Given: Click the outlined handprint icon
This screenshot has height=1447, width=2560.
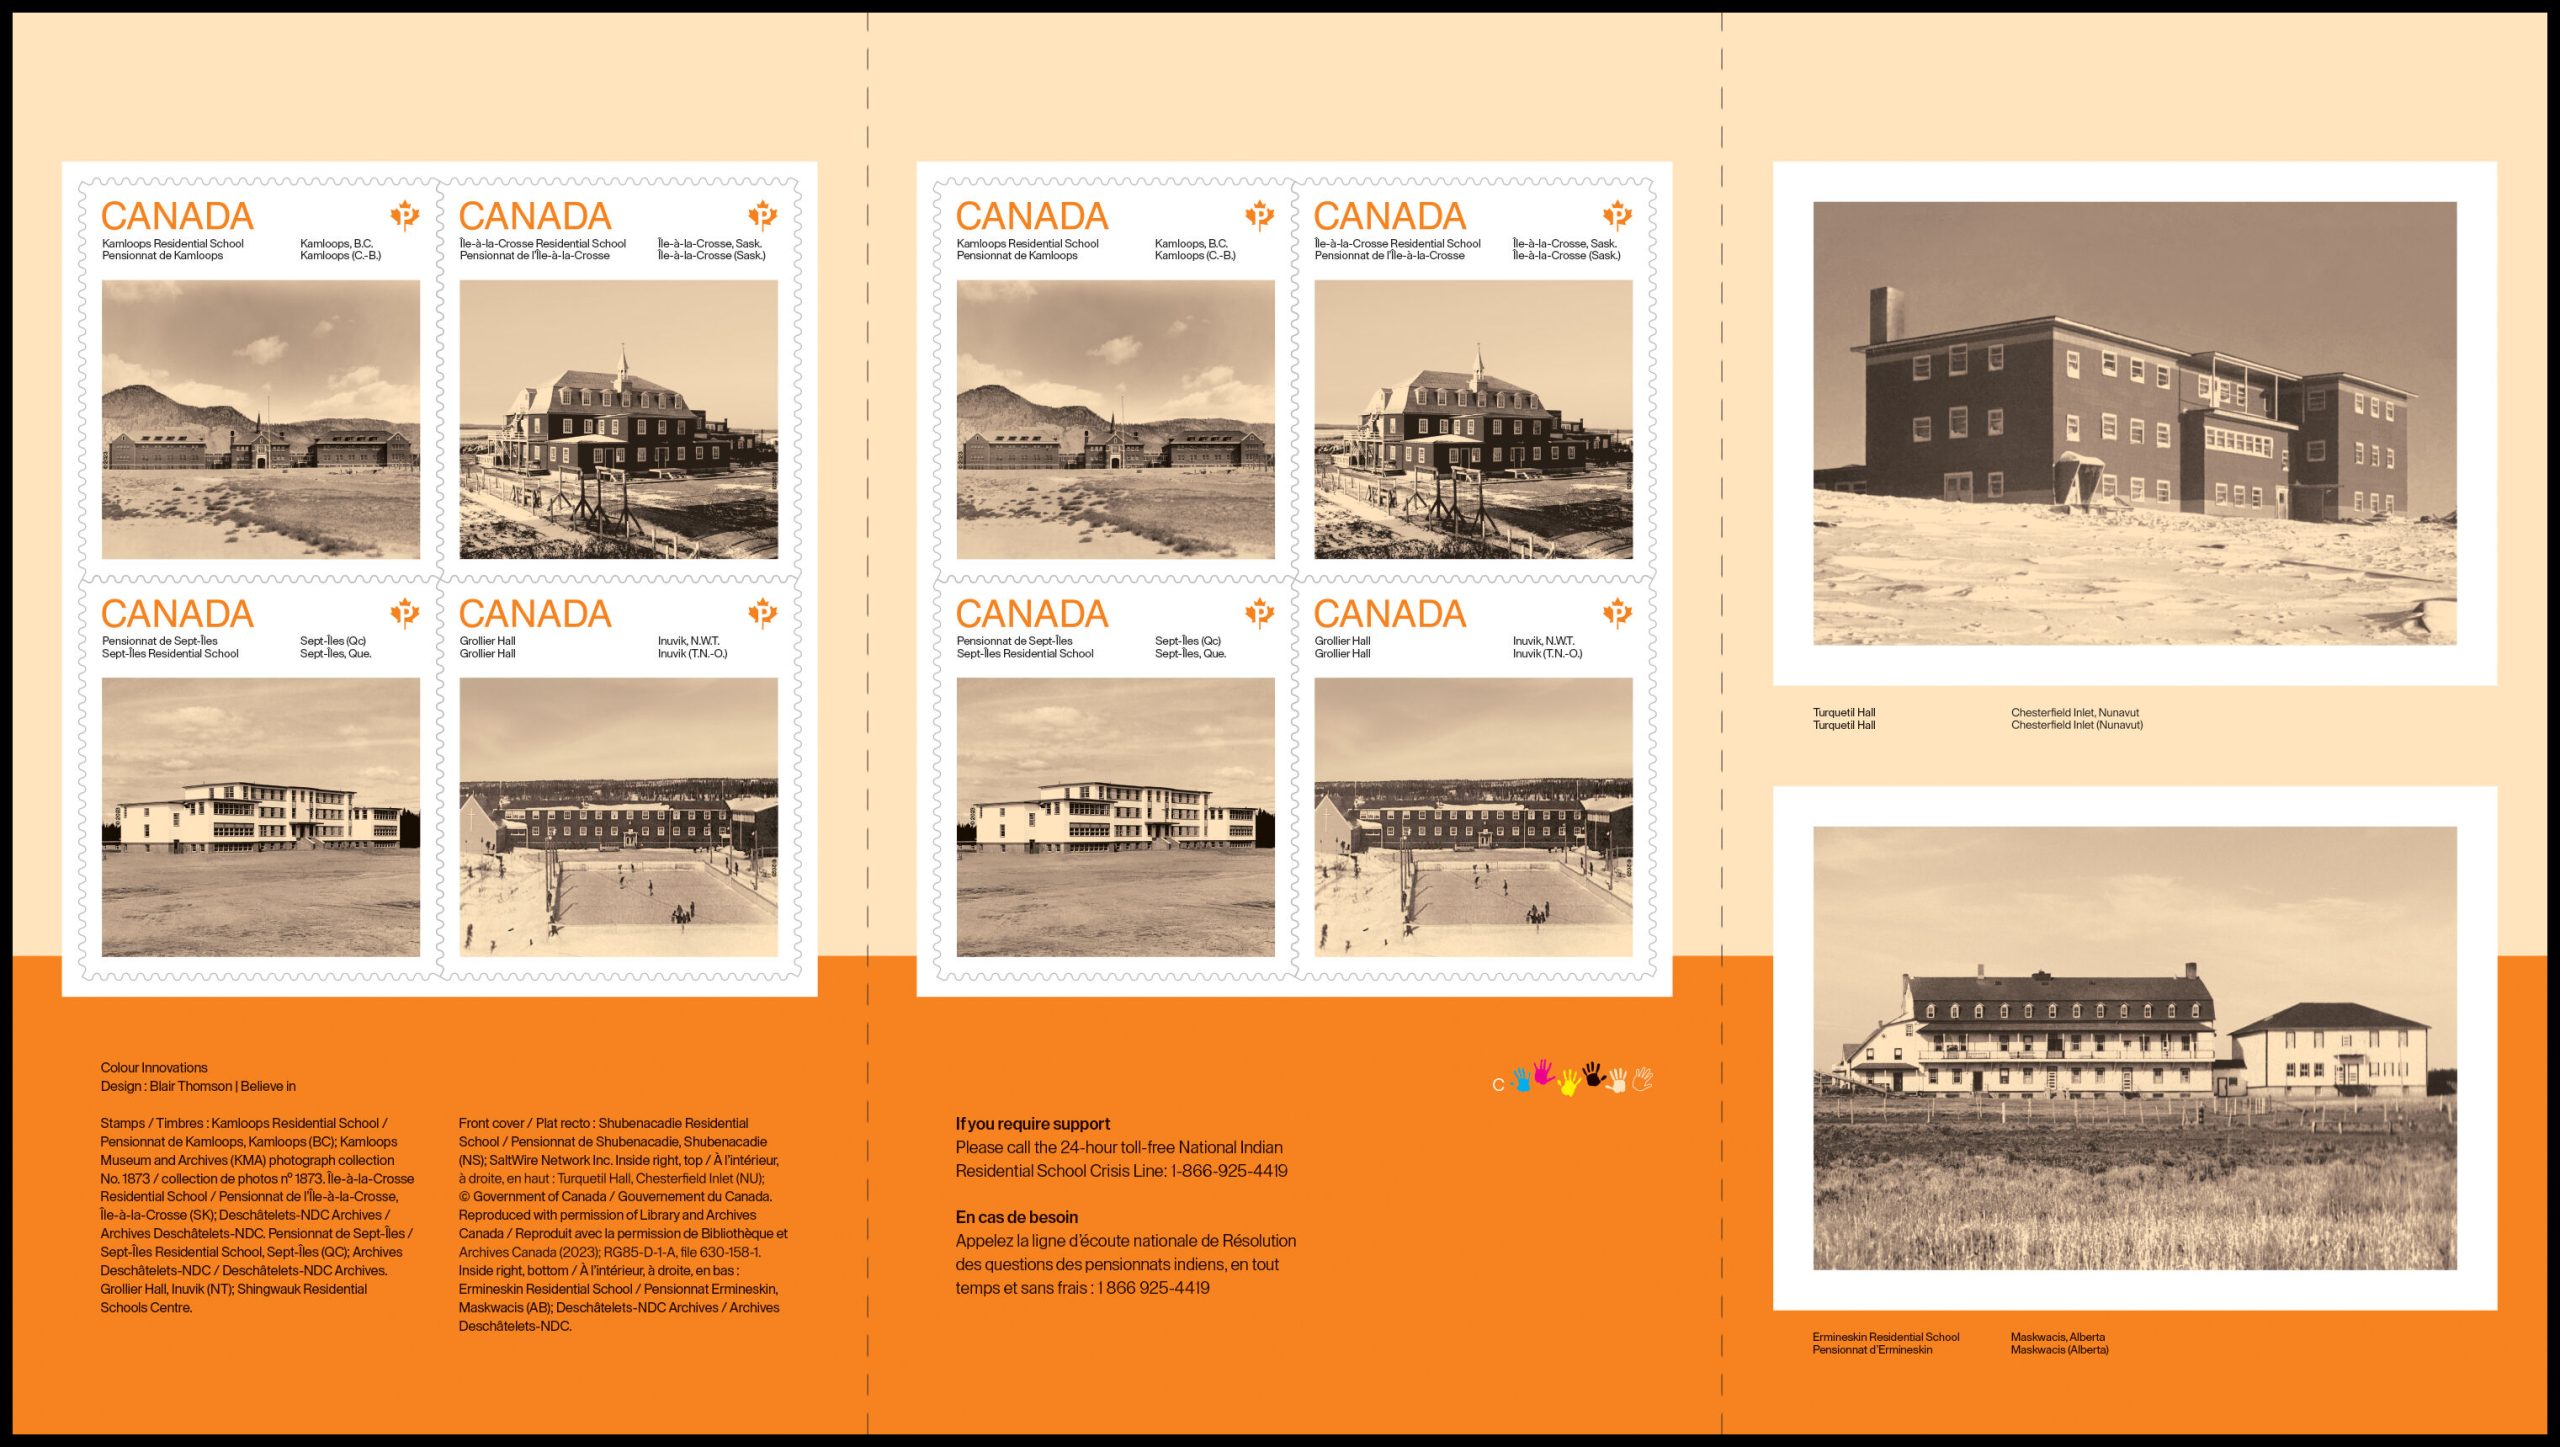Looking at the screenshot, I should pos(1642,1079).
